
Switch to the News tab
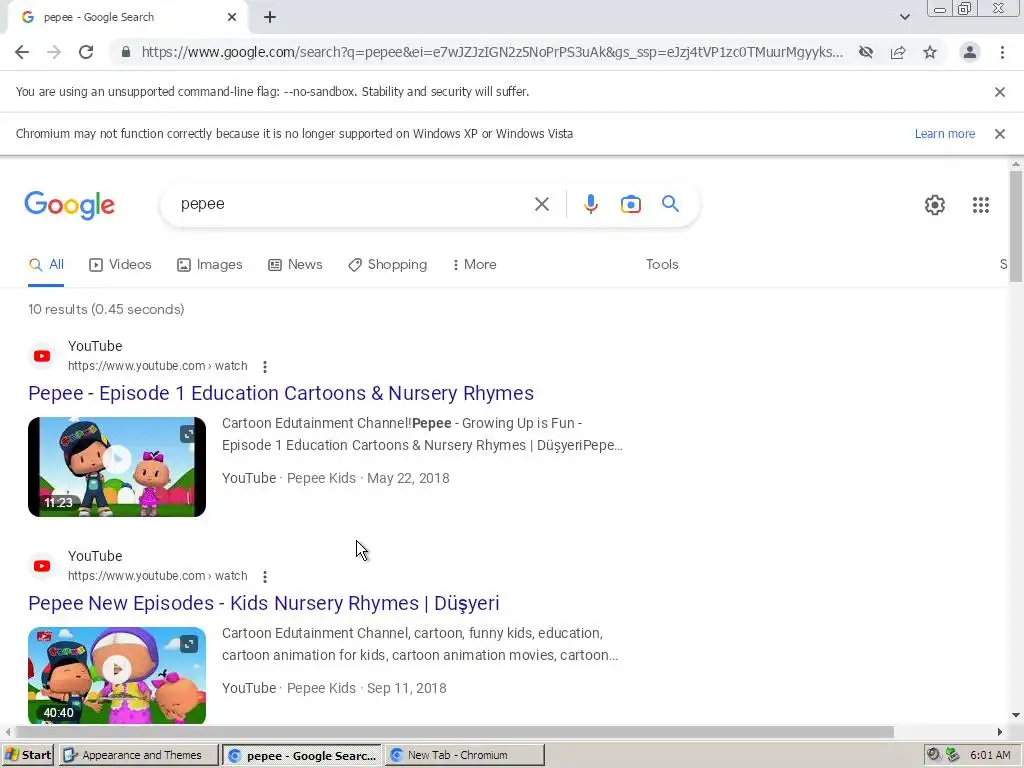[x=295, y=264]
